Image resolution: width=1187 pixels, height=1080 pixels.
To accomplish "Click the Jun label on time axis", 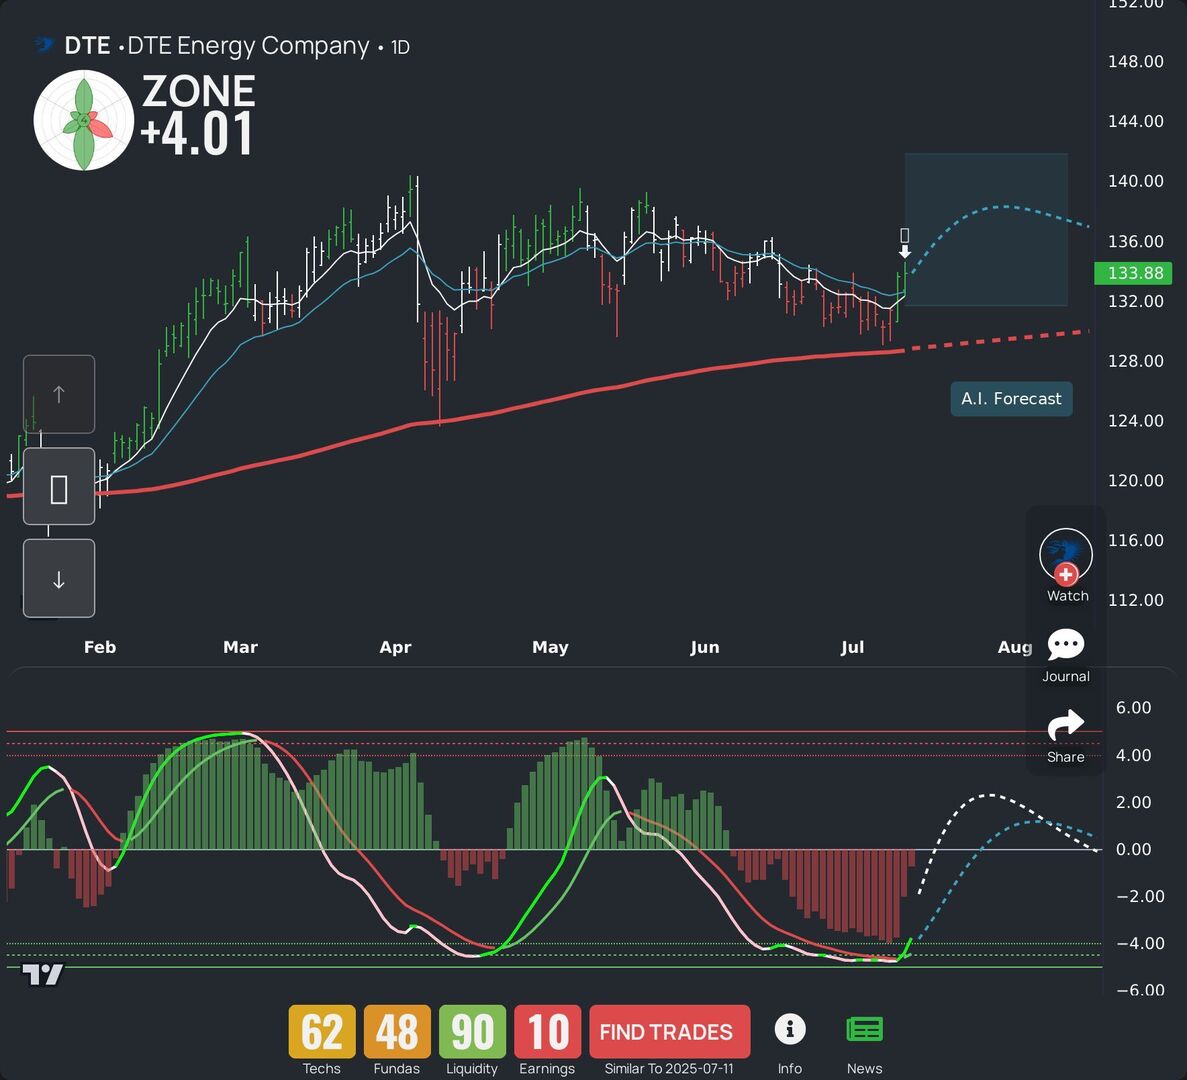I will tap(705, 647).
